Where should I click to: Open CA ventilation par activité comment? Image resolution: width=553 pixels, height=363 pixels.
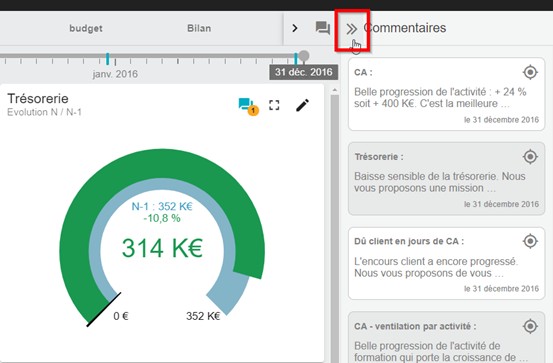tap(446, 337)
